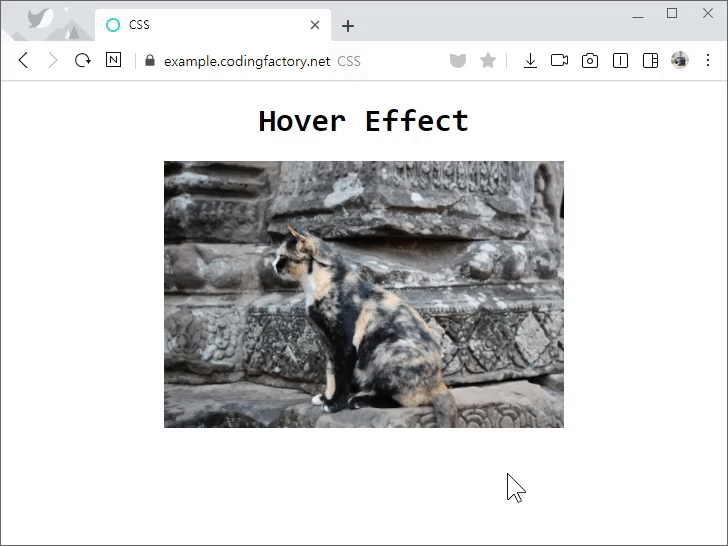The height and width of the screenshot is (546, 728).
Task: Close the browser window
Action: [x=708, y=13]
